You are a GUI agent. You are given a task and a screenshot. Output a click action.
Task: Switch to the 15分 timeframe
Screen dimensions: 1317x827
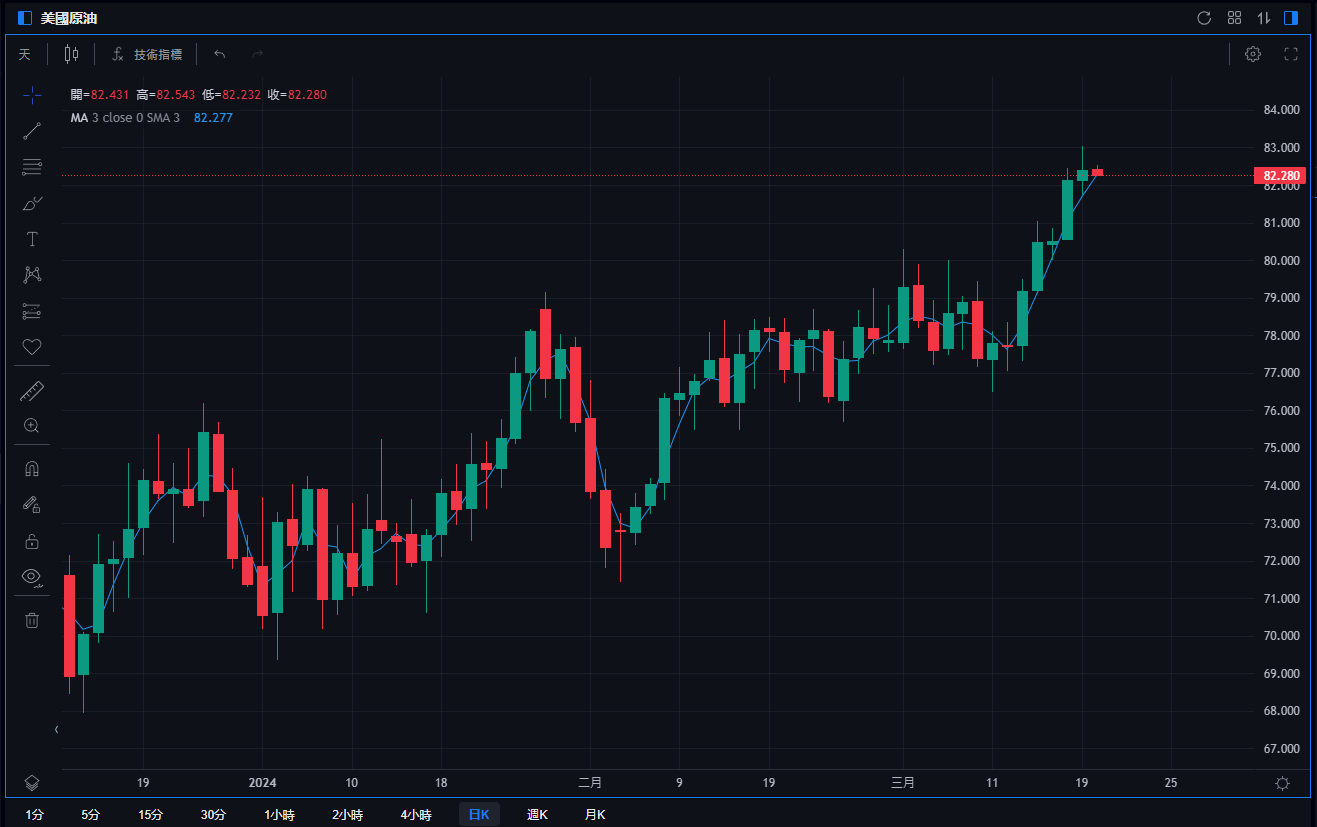click(x=150, y=814)
